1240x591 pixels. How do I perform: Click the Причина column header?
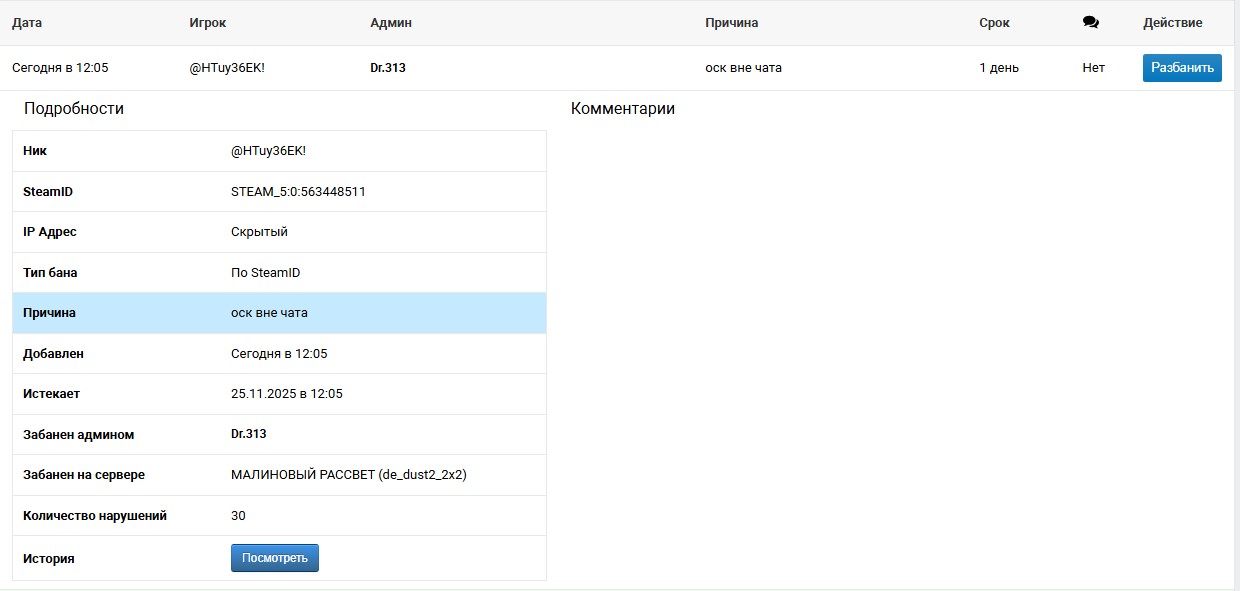731,23
